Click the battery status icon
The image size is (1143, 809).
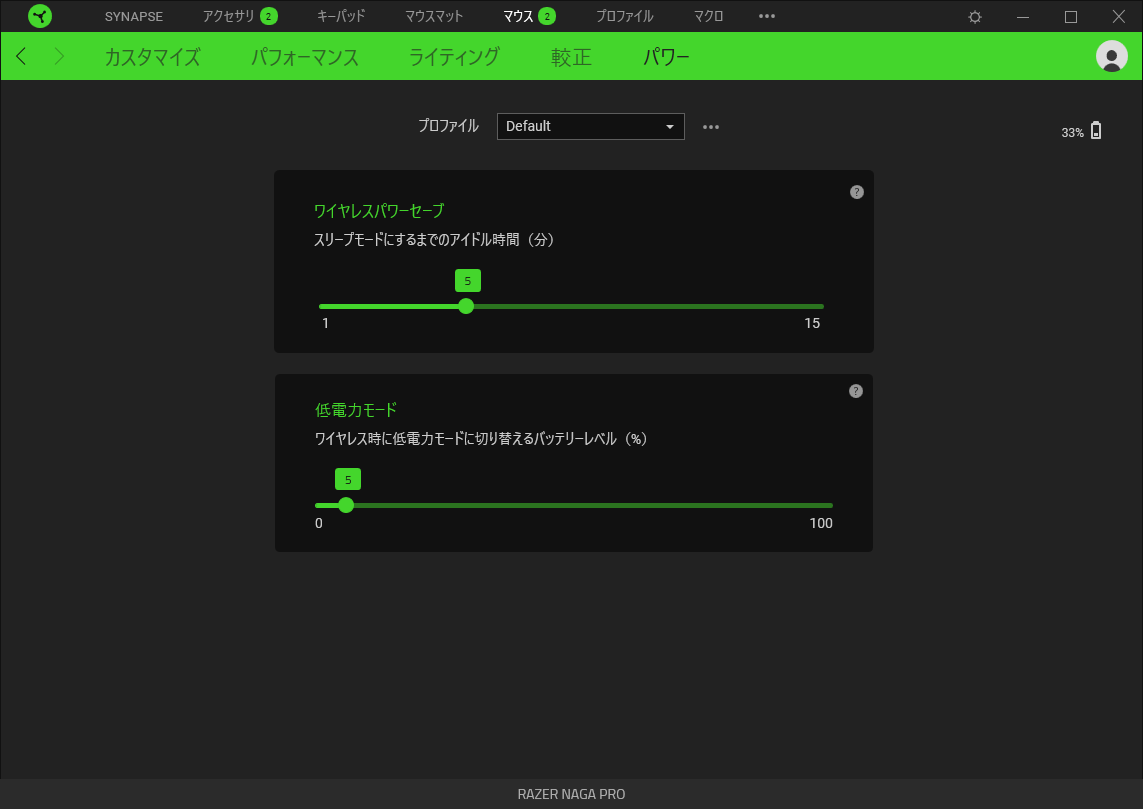(1096, 130)
